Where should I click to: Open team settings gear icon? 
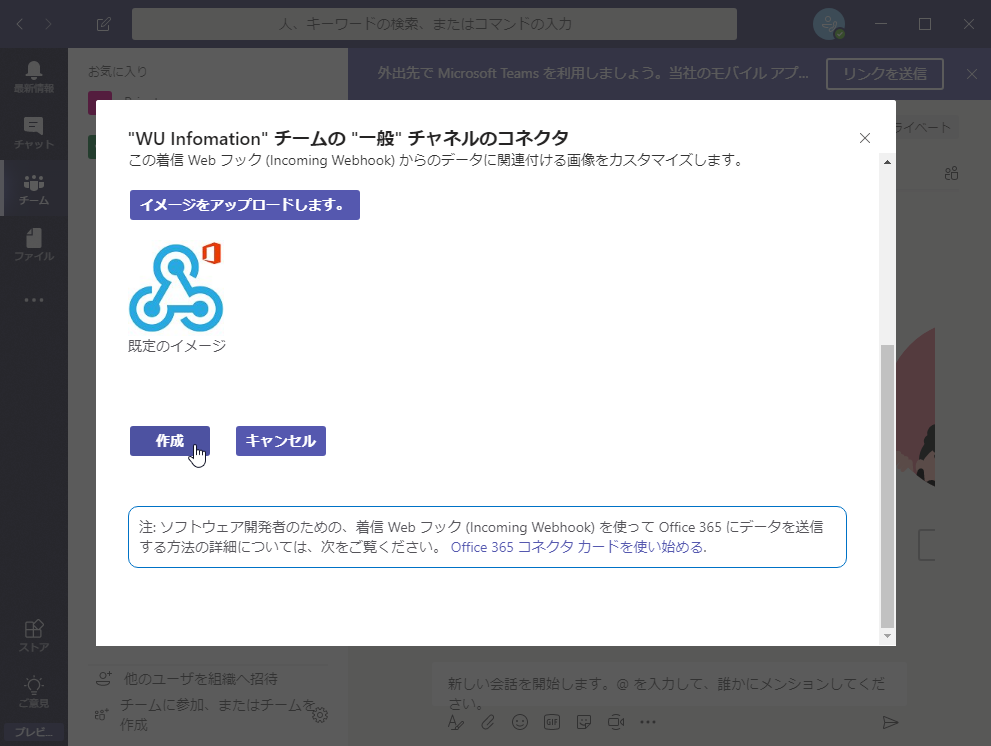tap(320, 715)
